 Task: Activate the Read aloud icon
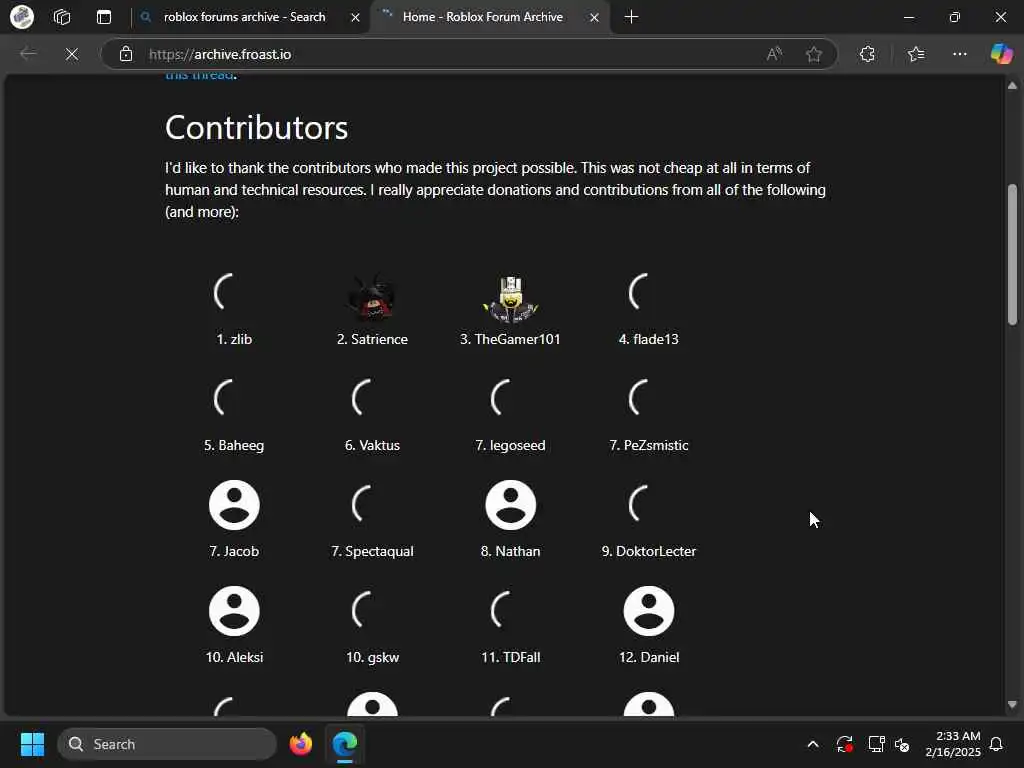(x=774, y=54)
